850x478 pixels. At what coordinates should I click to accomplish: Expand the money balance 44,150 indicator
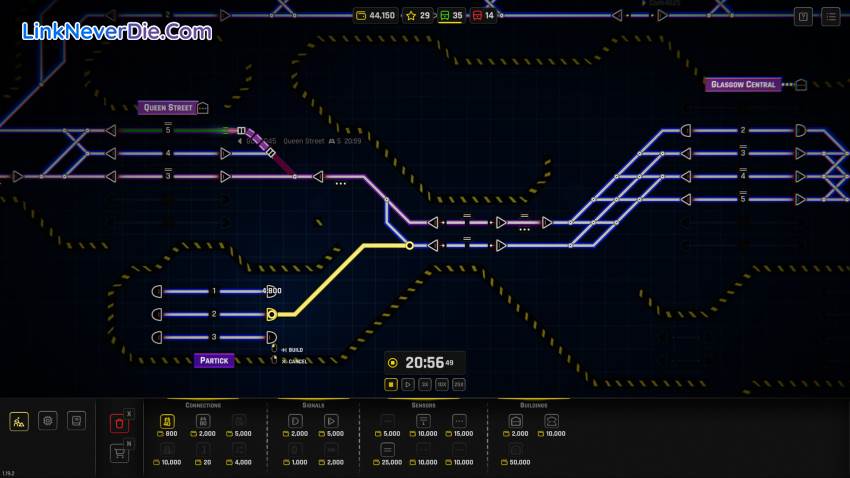(375, 16)
